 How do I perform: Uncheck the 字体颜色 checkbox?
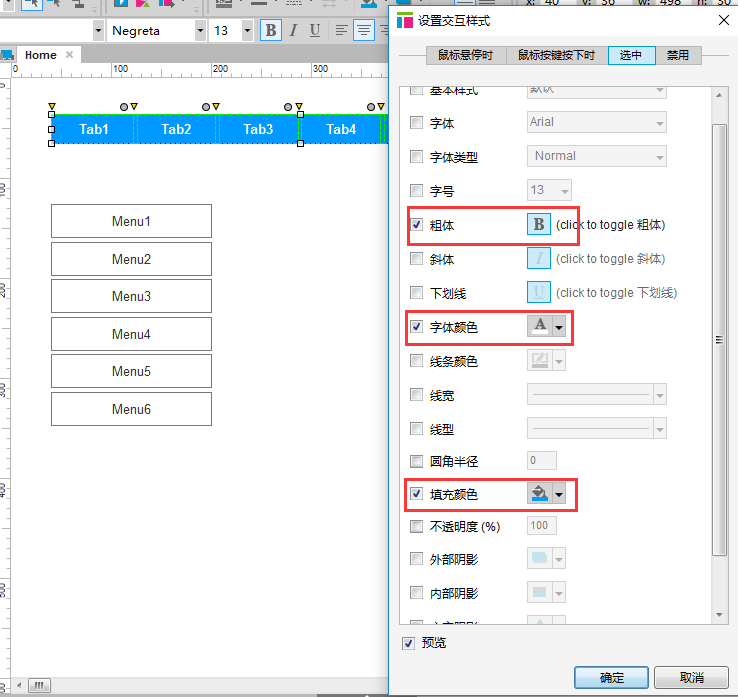tap(417, 326)
